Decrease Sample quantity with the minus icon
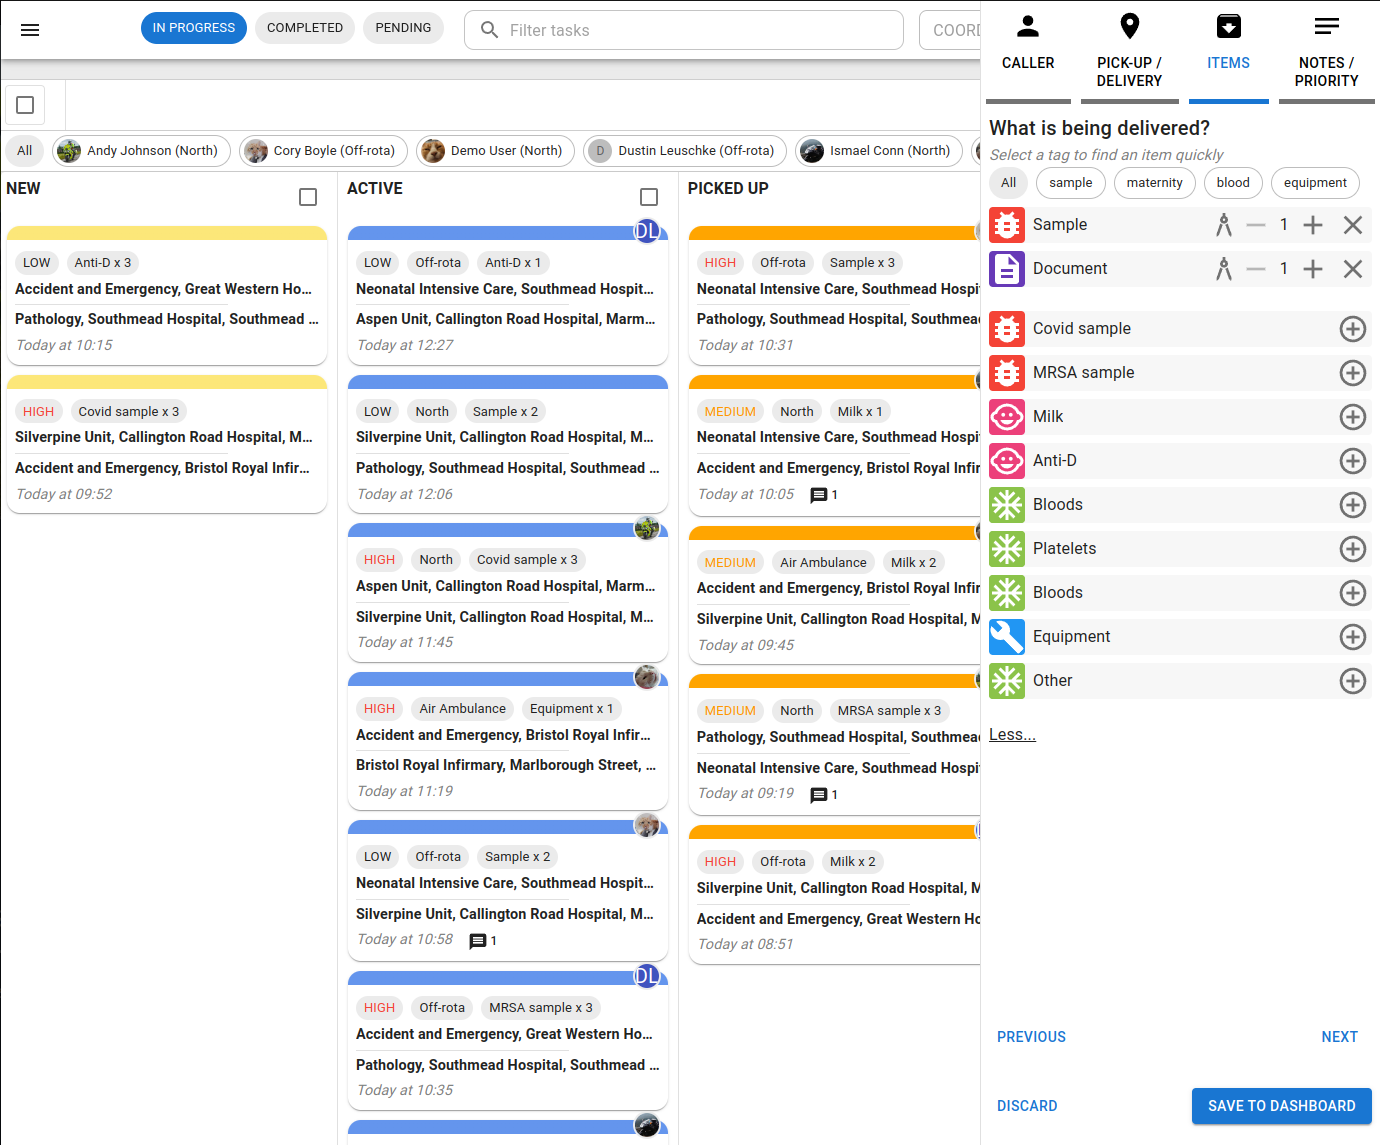 [x=1257, y=224]
